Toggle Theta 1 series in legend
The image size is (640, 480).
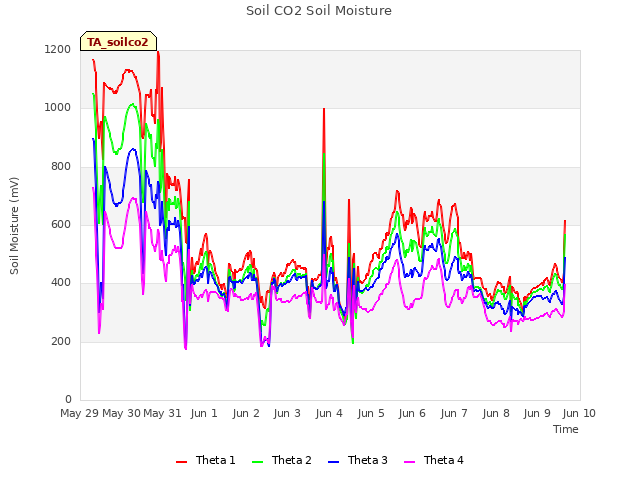(x=206, y=460)
